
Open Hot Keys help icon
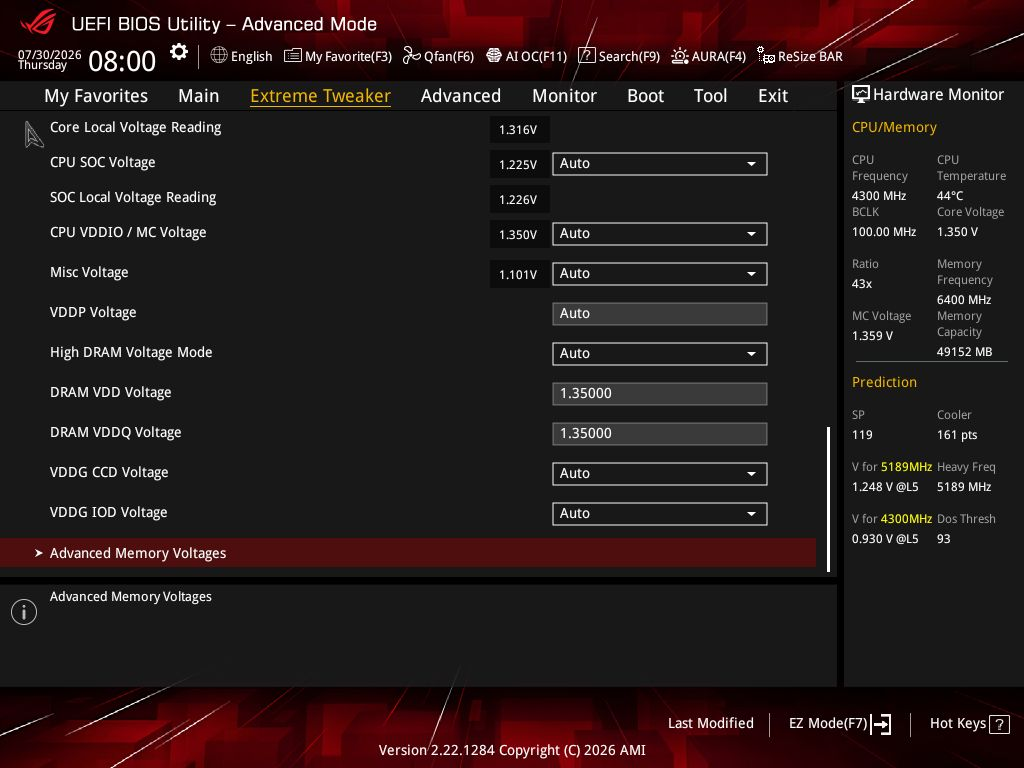999,724
